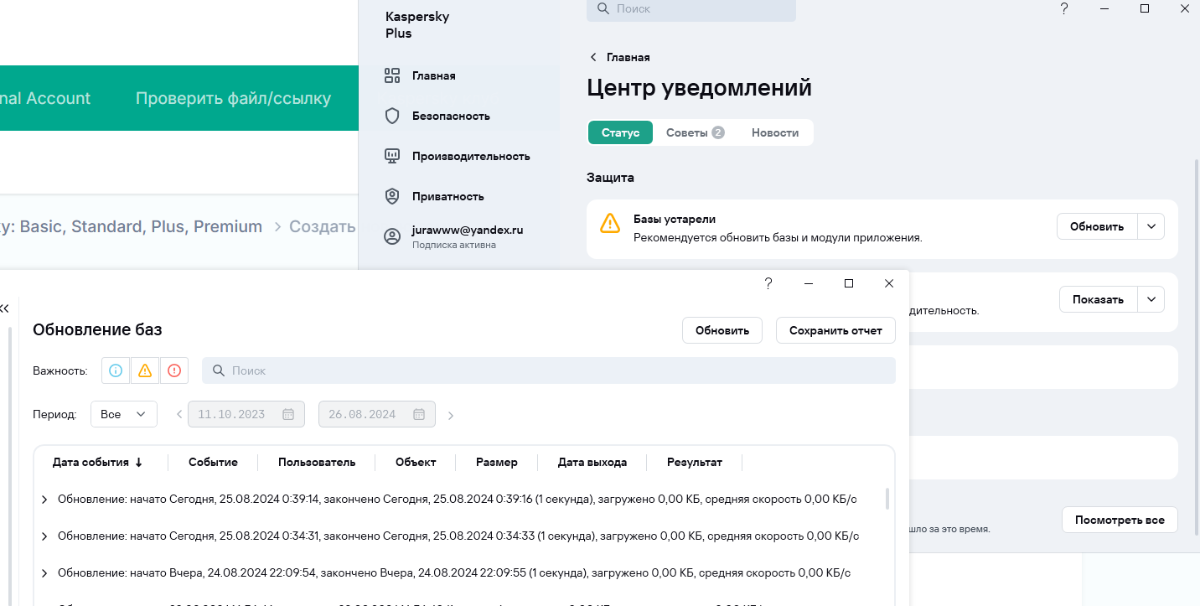Viewport: 1200px width, 606px height.
Task: Click Обновить button for Базы устарели
Action: click(1097, 227)
